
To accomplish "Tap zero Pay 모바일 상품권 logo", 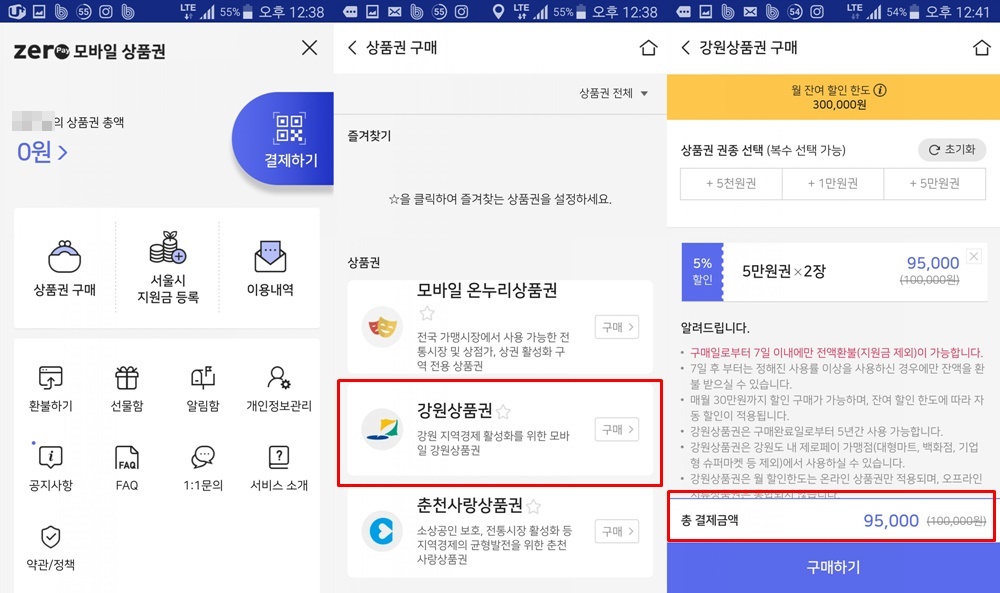I will (89, 51).
